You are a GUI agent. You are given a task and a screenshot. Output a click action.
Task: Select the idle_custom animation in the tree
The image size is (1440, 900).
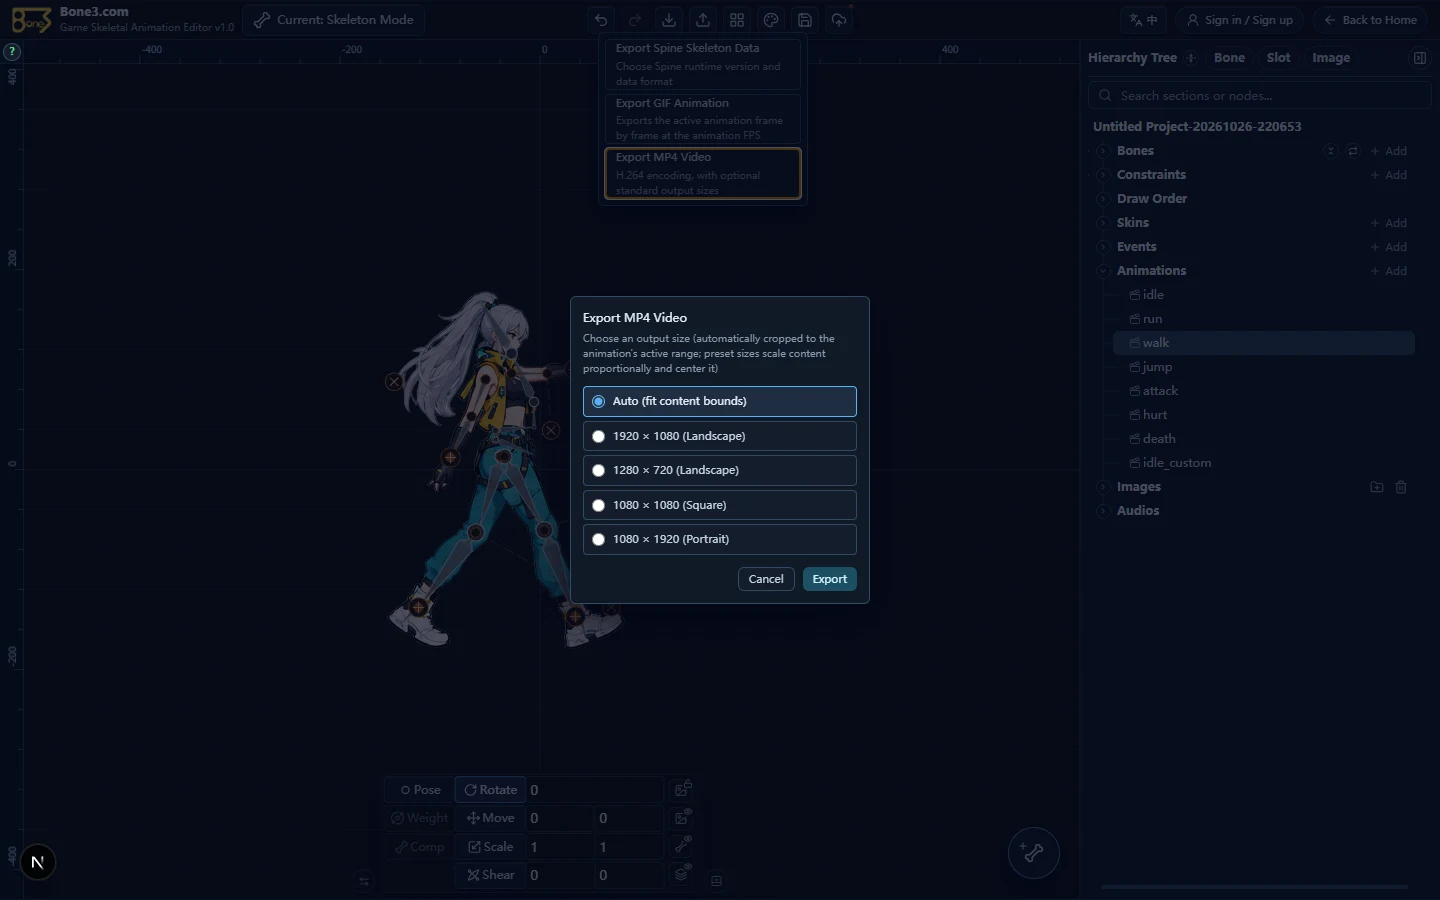pos(1264,463)
